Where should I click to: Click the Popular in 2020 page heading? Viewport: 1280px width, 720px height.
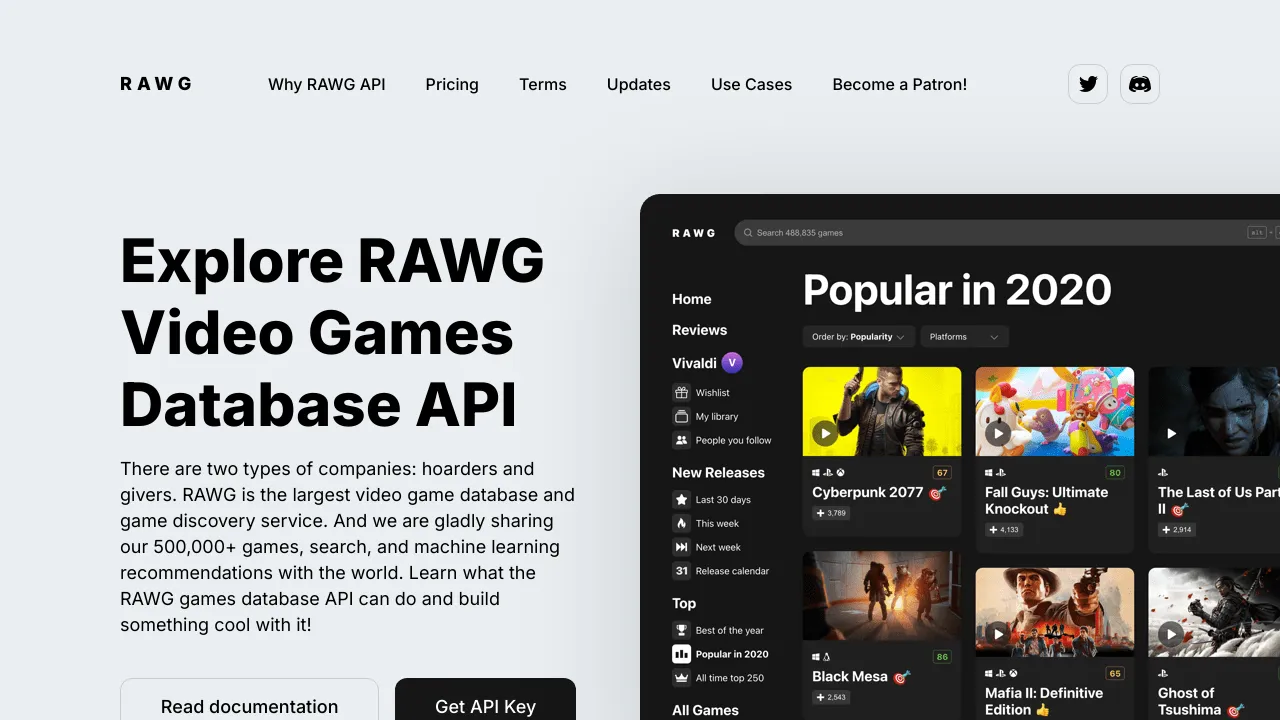point(957,290)
